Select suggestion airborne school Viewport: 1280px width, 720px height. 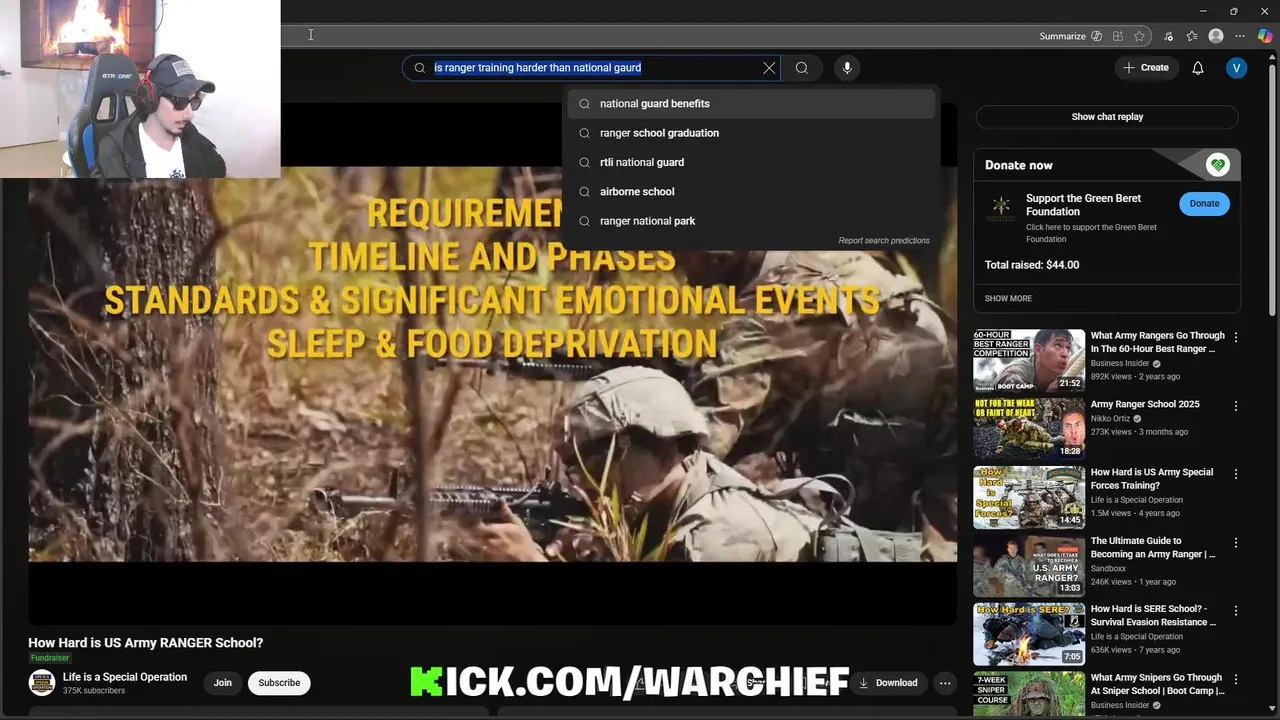(751, 191)
